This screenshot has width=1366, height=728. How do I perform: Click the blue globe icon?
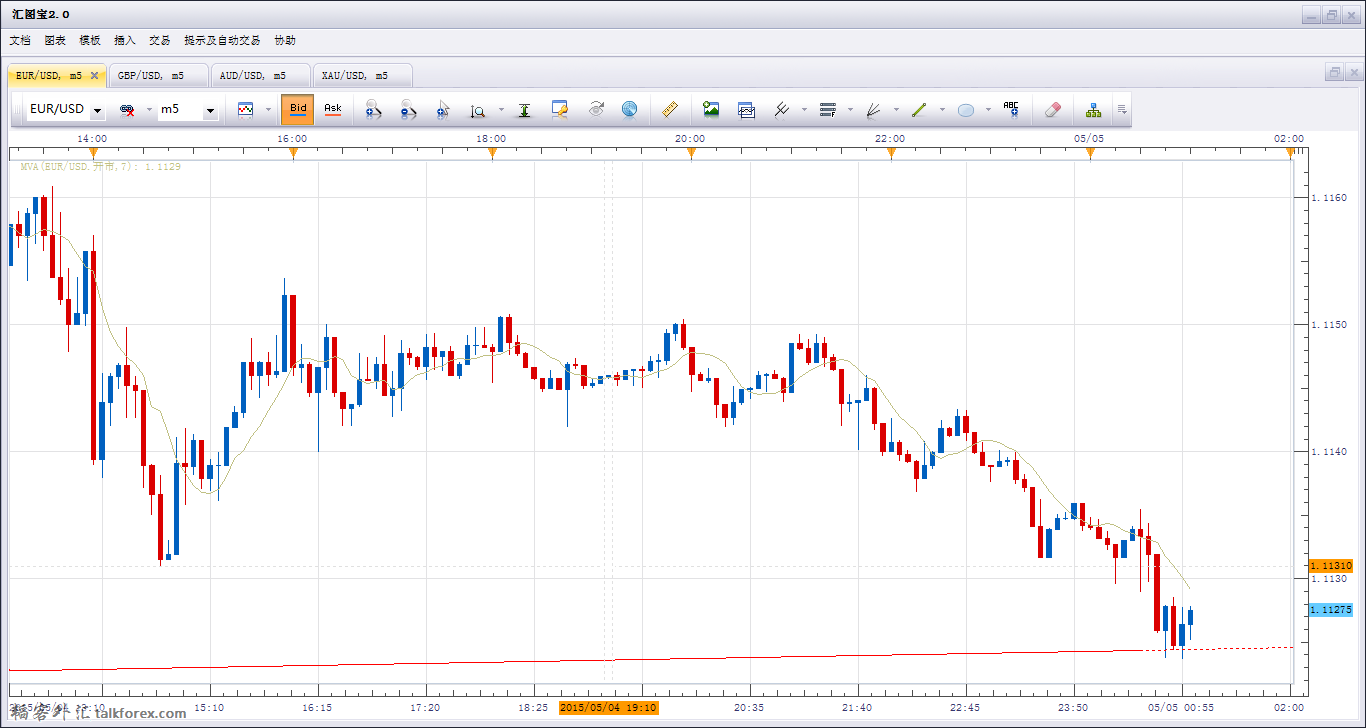pos(629,109)
